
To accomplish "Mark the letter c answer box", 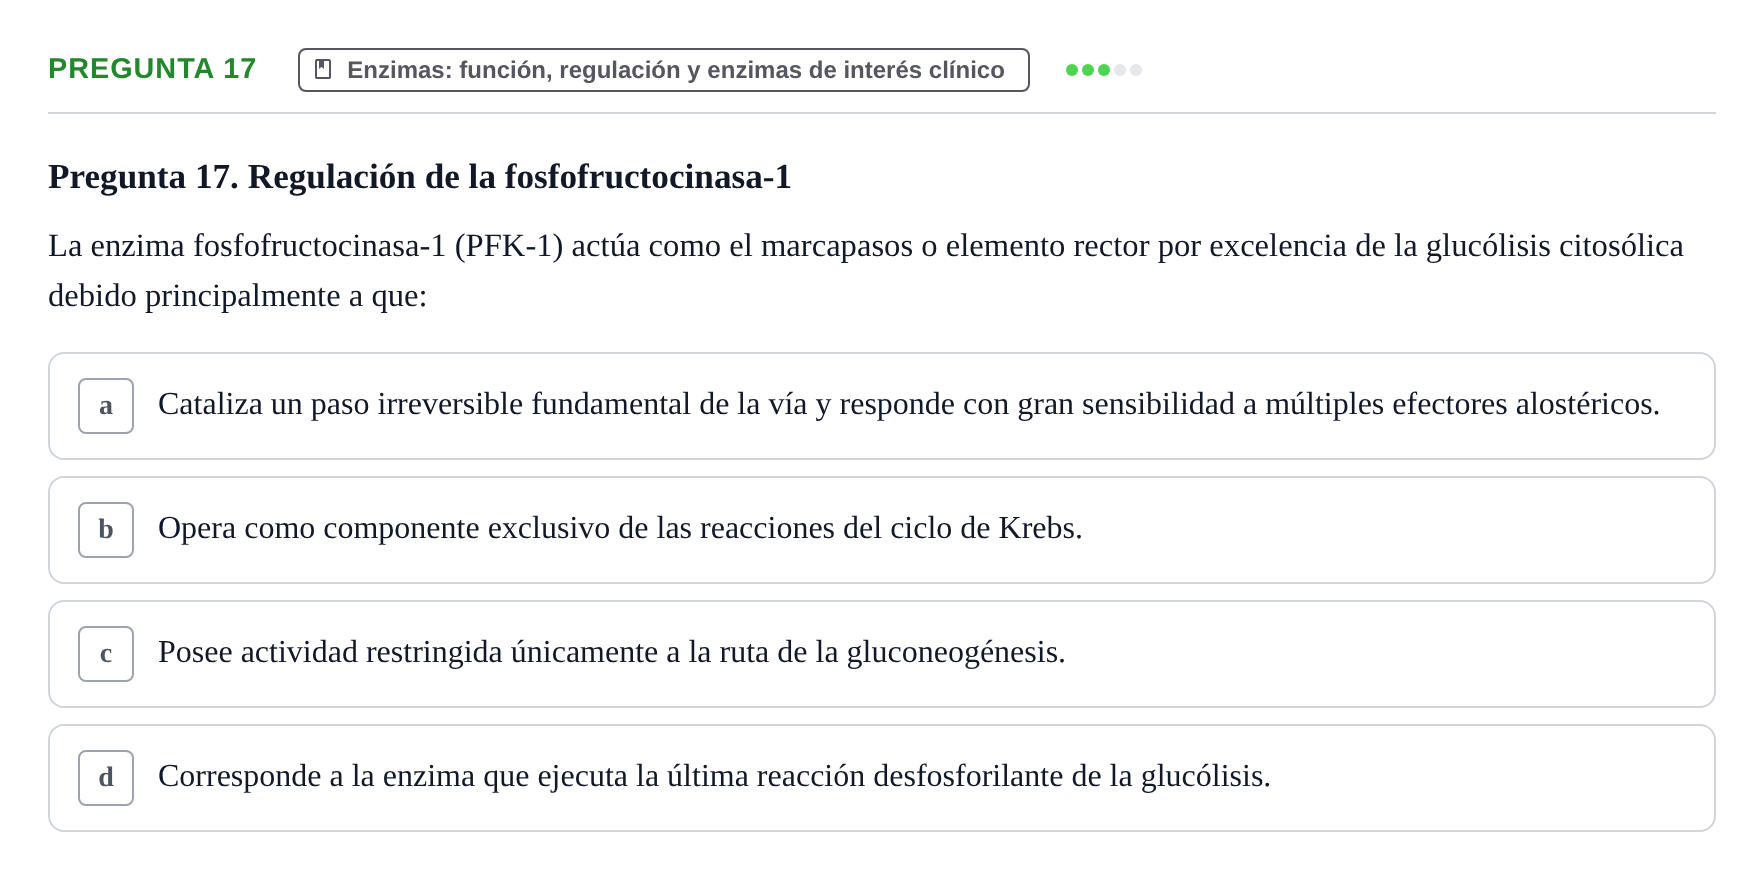I will click(x=106, y=654).
